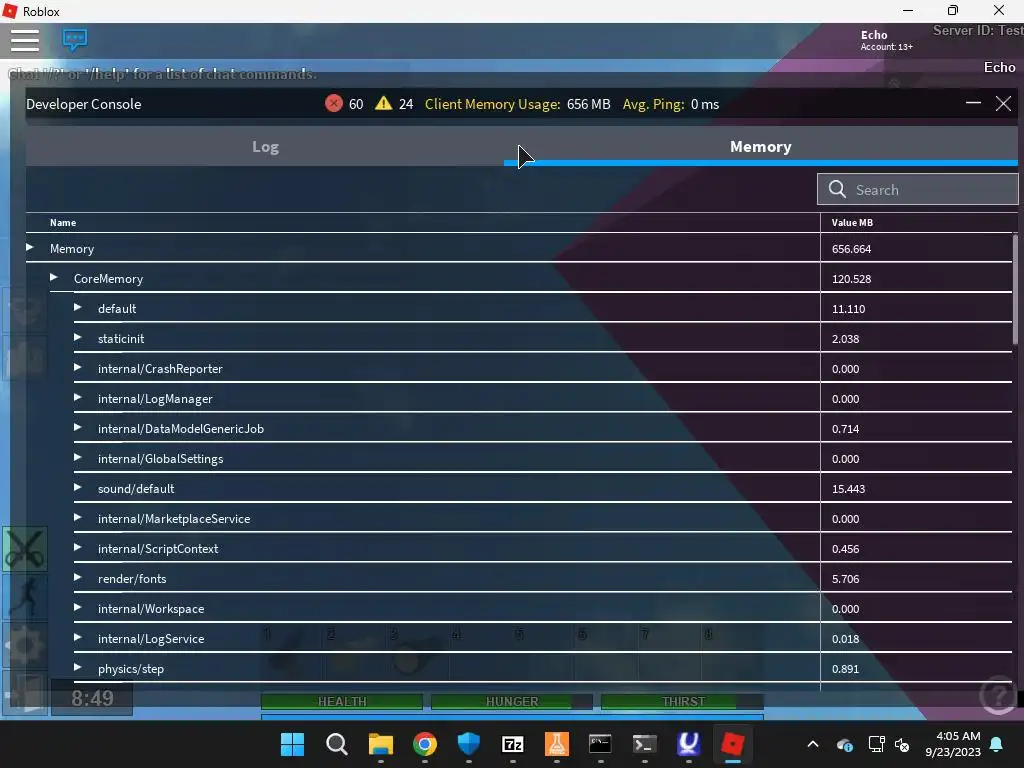The image size is (1024, 768).
Task: Expand internal/Workspace row
Action: (x=78, y=608)
